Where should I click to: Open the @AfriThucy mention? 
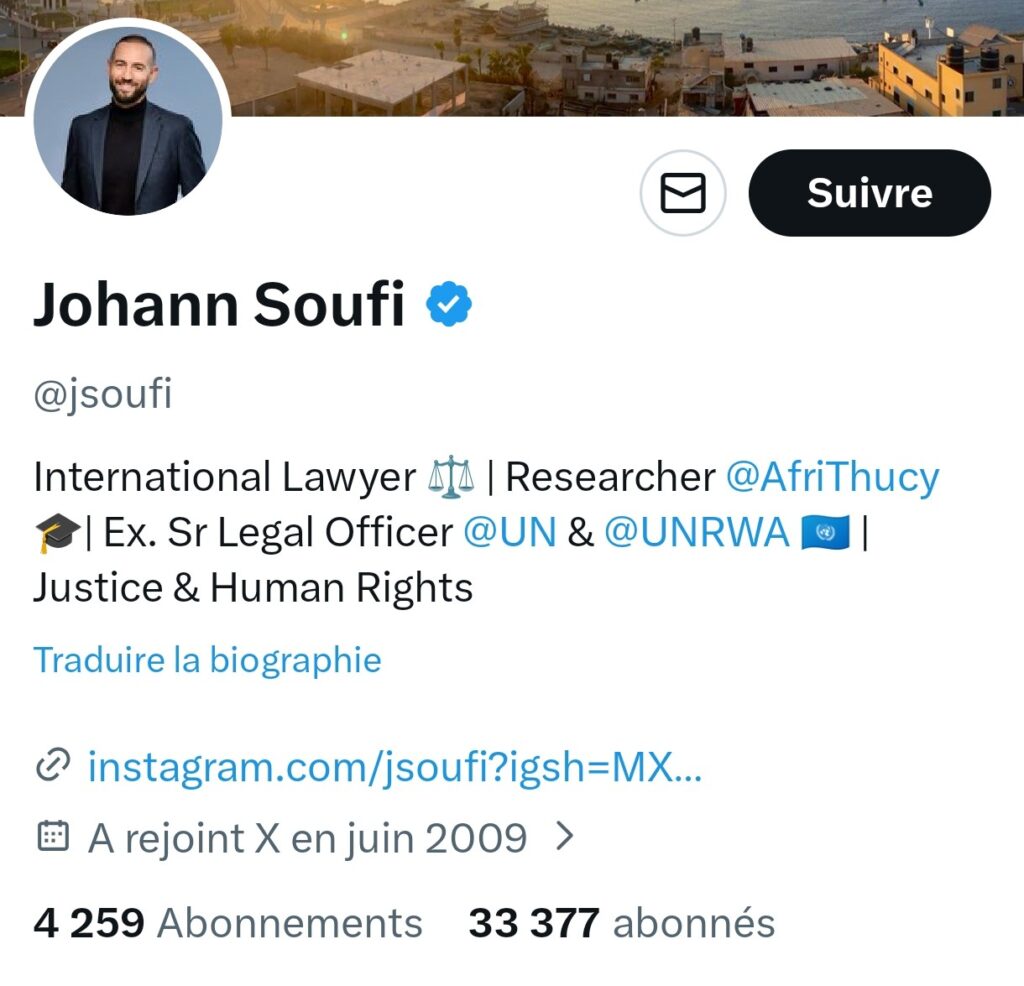[x=833, y=477]
